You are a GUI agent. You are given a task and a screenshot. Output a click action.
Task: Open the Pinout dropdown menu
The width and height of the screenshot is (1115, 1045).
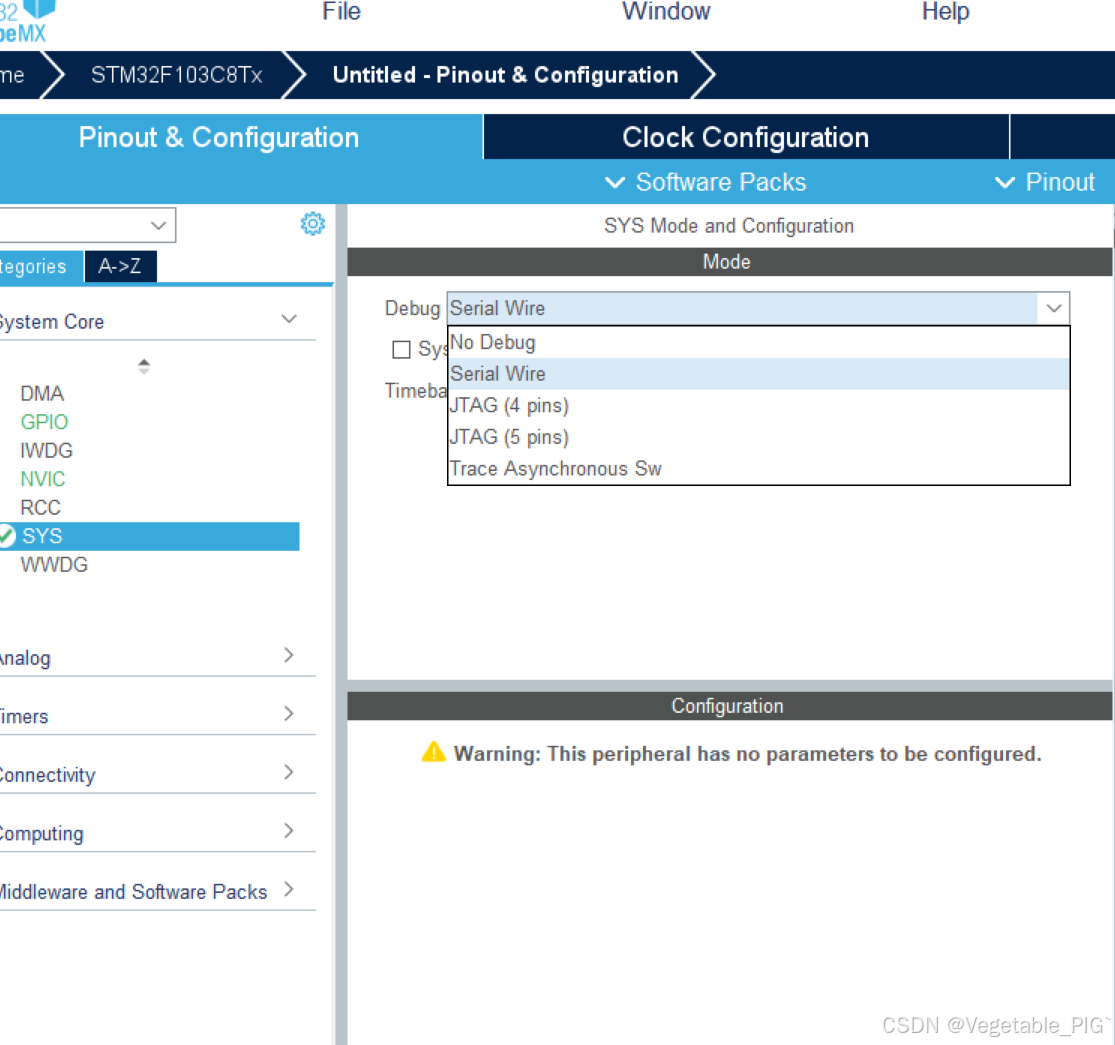pyautogui.click(x=1045, y=182)
